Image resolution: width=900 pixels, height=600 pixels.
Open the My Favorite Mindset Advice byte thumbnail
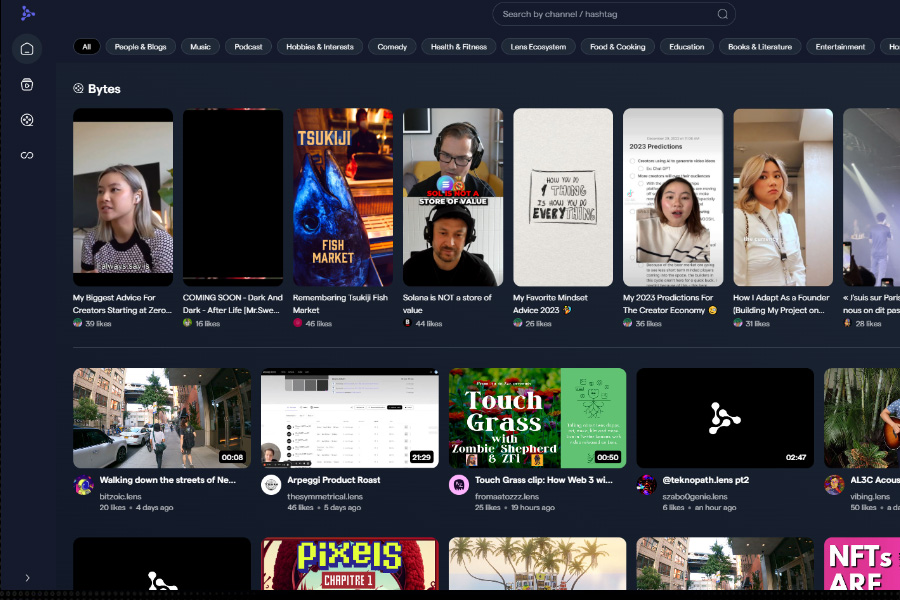563,197
